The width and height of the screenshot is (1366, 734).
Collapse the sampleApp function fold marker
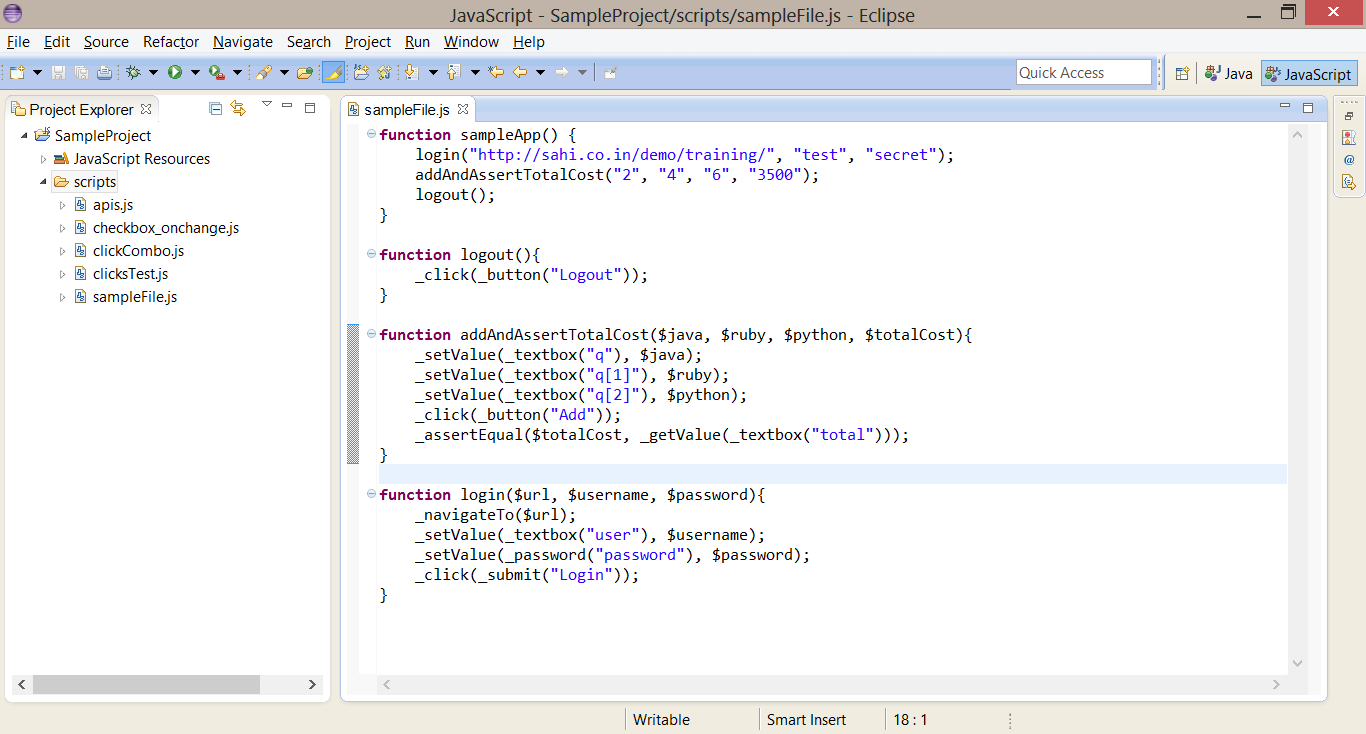(x=371, y=135)
